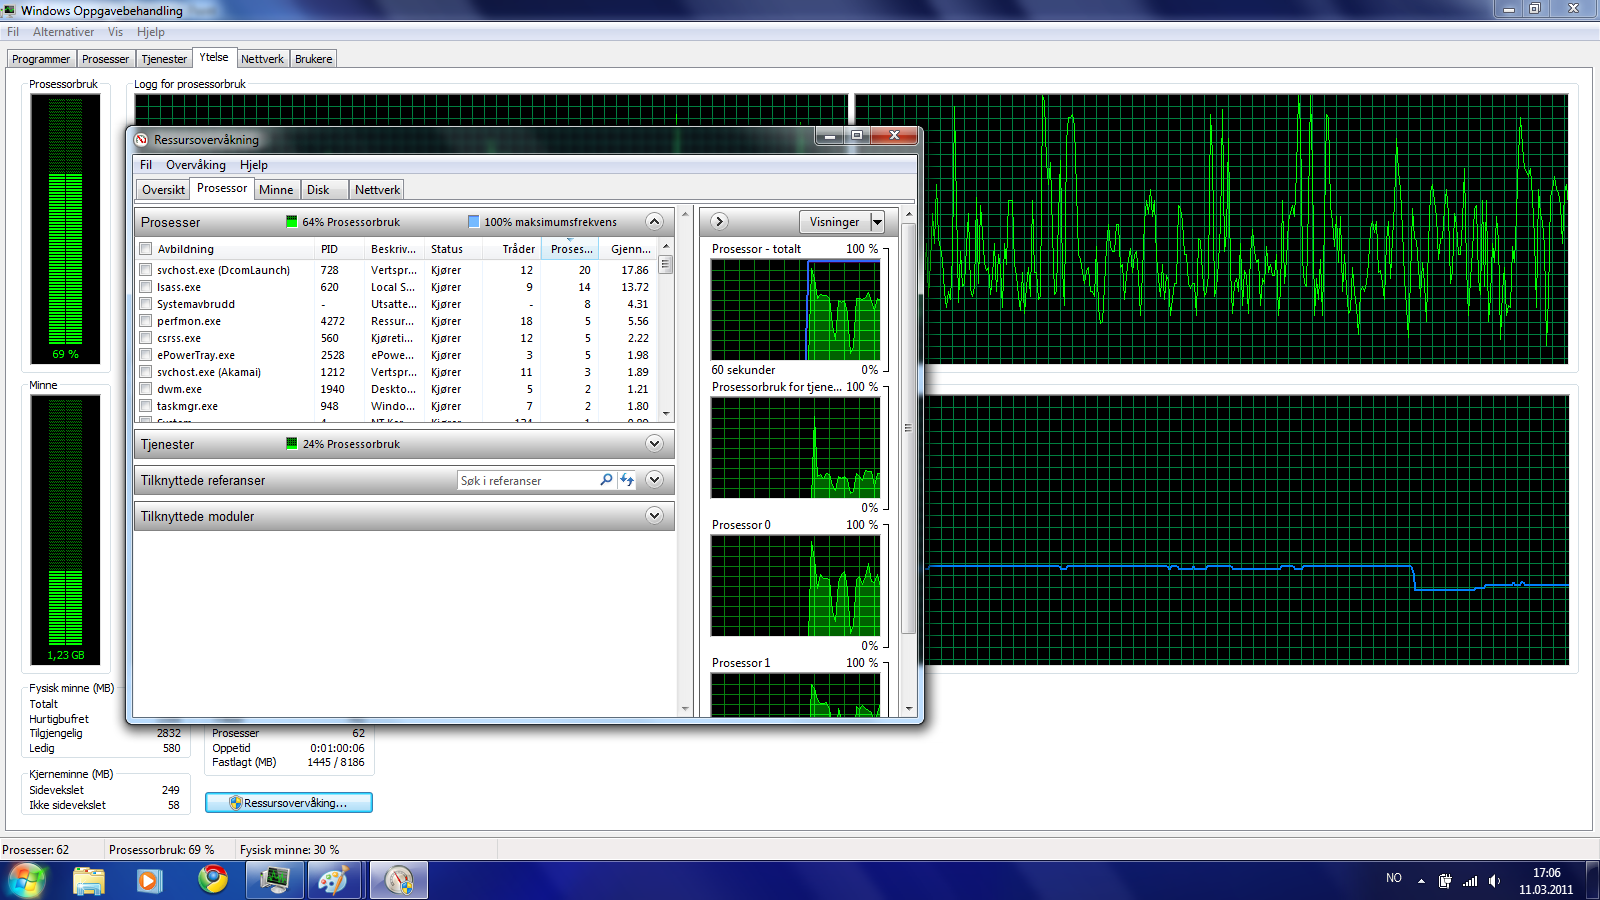The height and width of the screenshot is (900, 1600).
Task: Click the search magnifier in references box
Action: [606, 480]
